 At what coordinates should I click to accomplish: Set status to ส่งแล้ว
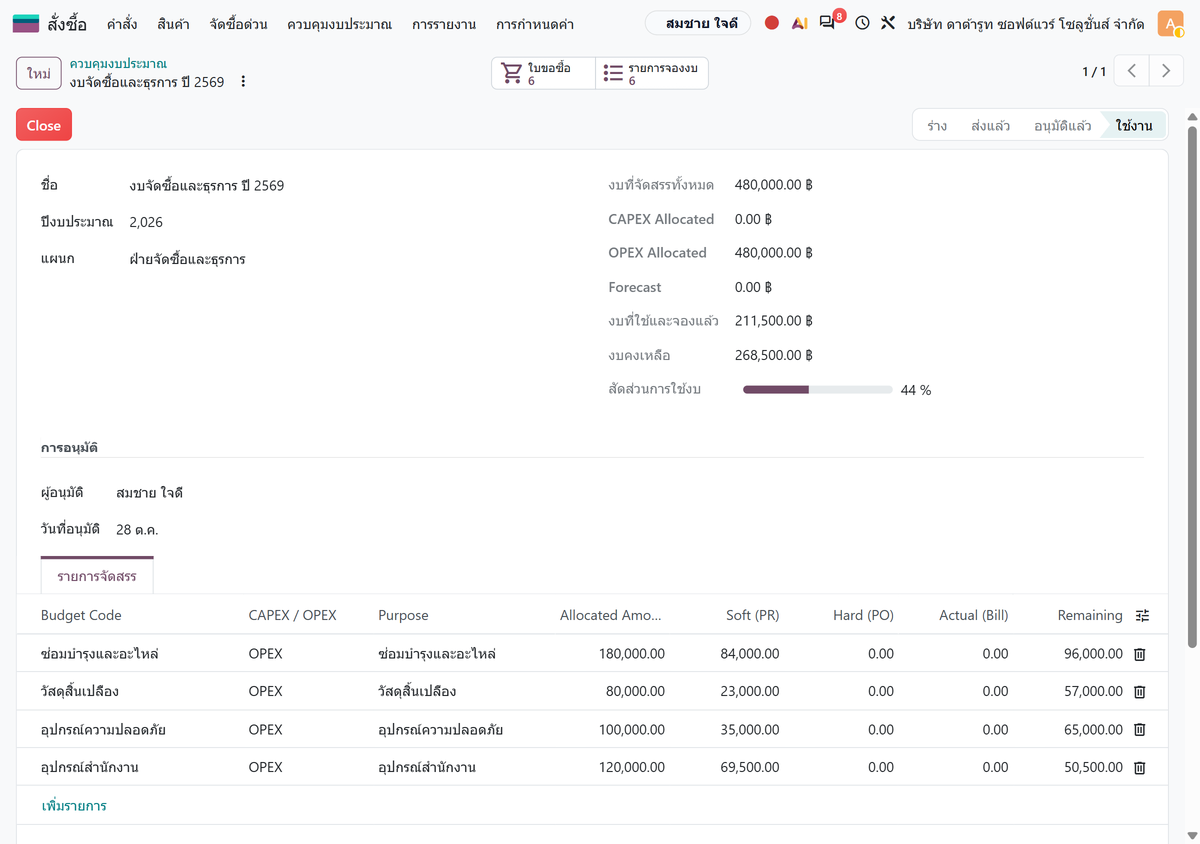(x=990, y=125)
